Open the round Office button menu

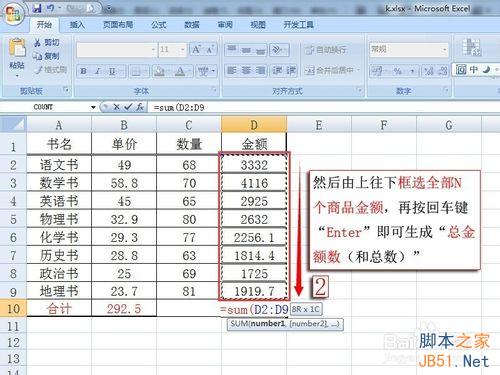(13, 14)
